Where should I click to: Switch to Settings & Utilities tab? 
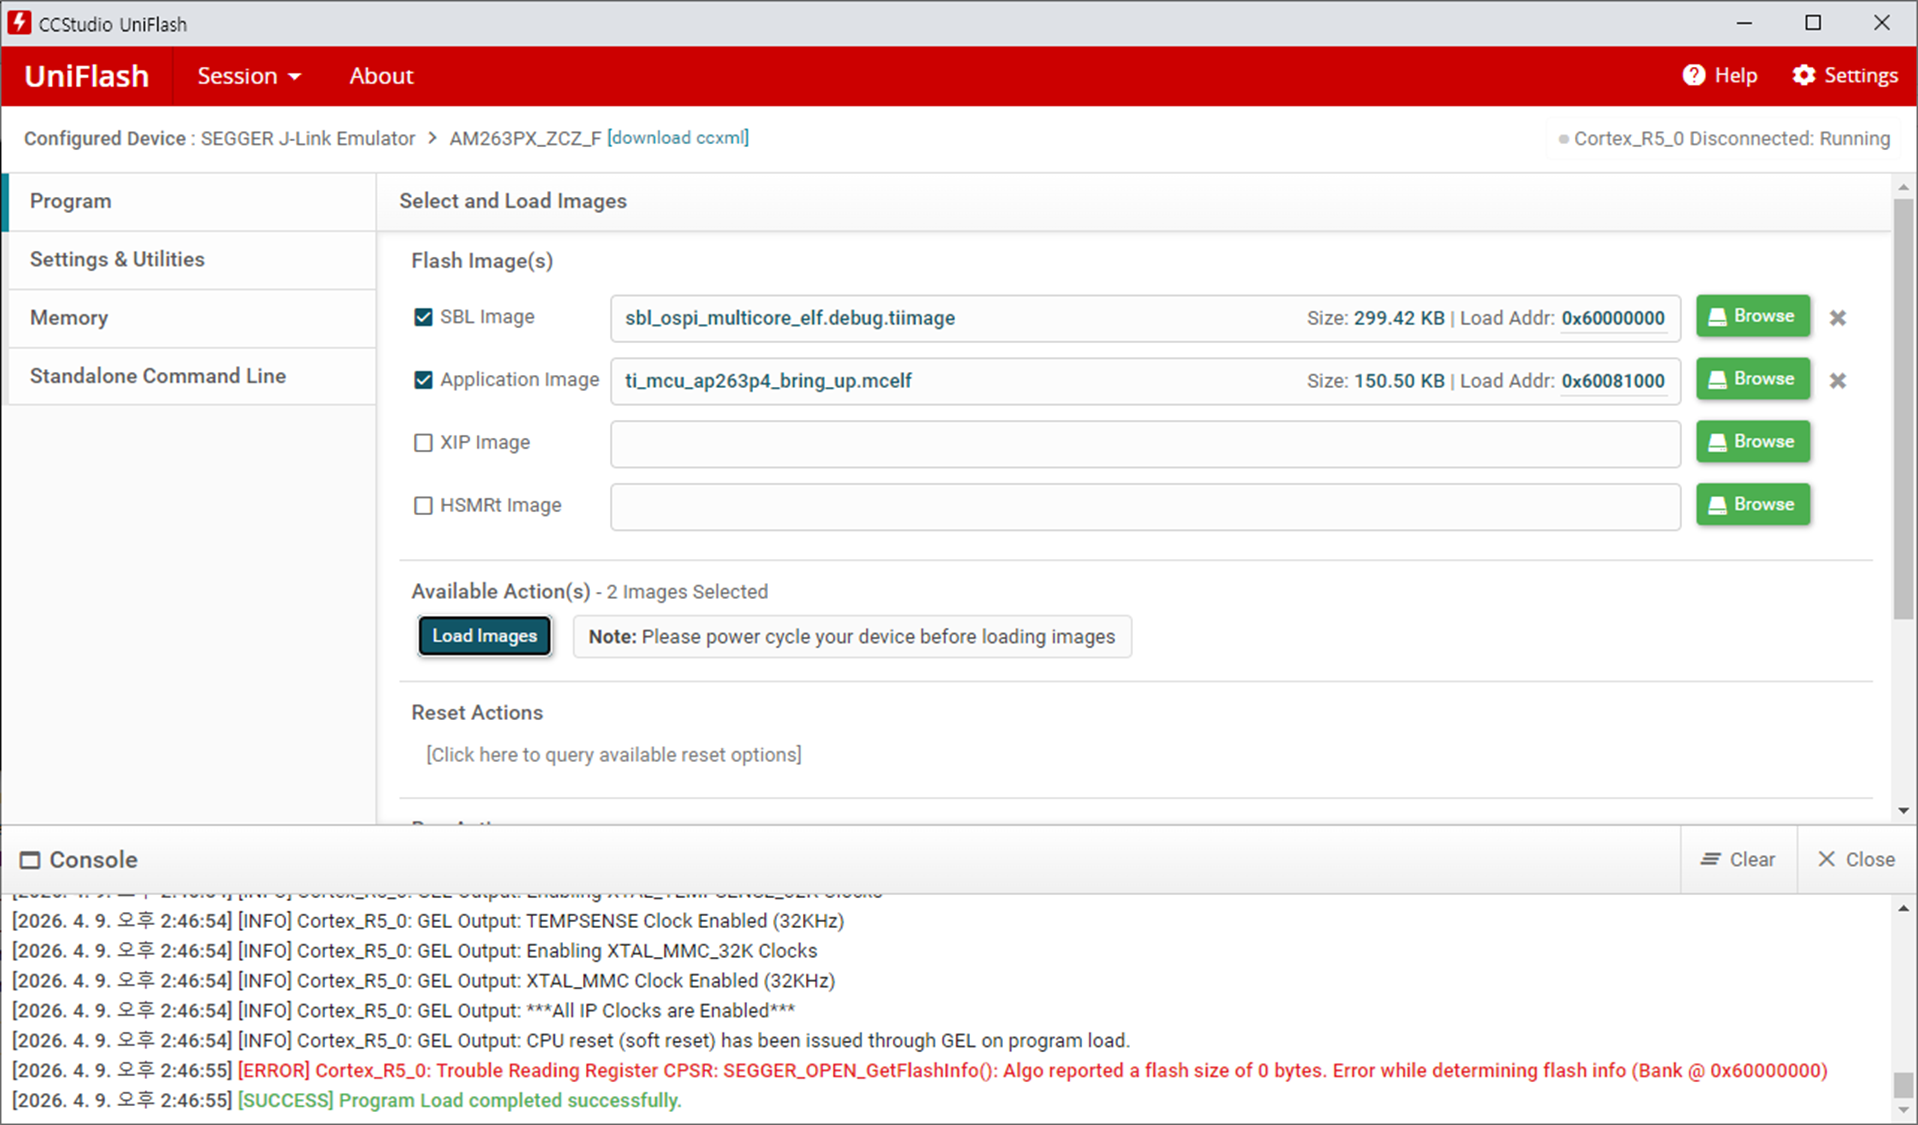pos(191,260)
